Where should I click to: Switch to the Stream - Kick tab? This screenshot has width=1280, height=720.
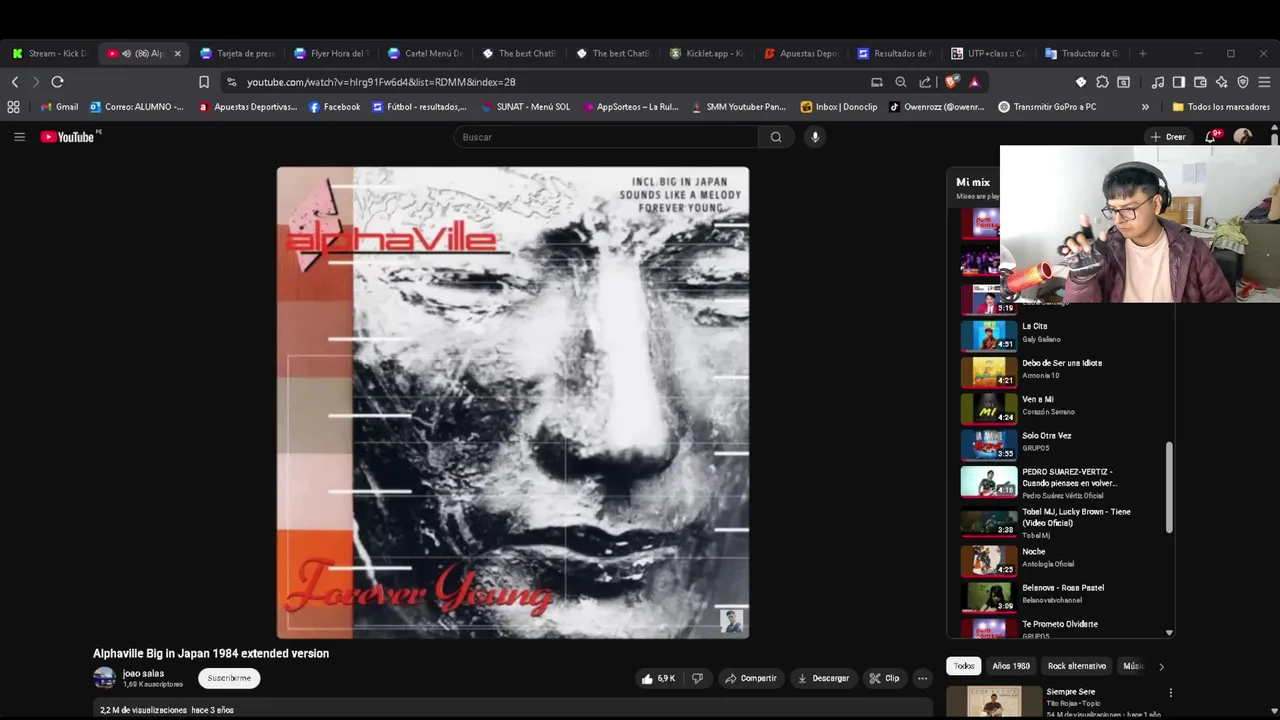tap(50, 53)
